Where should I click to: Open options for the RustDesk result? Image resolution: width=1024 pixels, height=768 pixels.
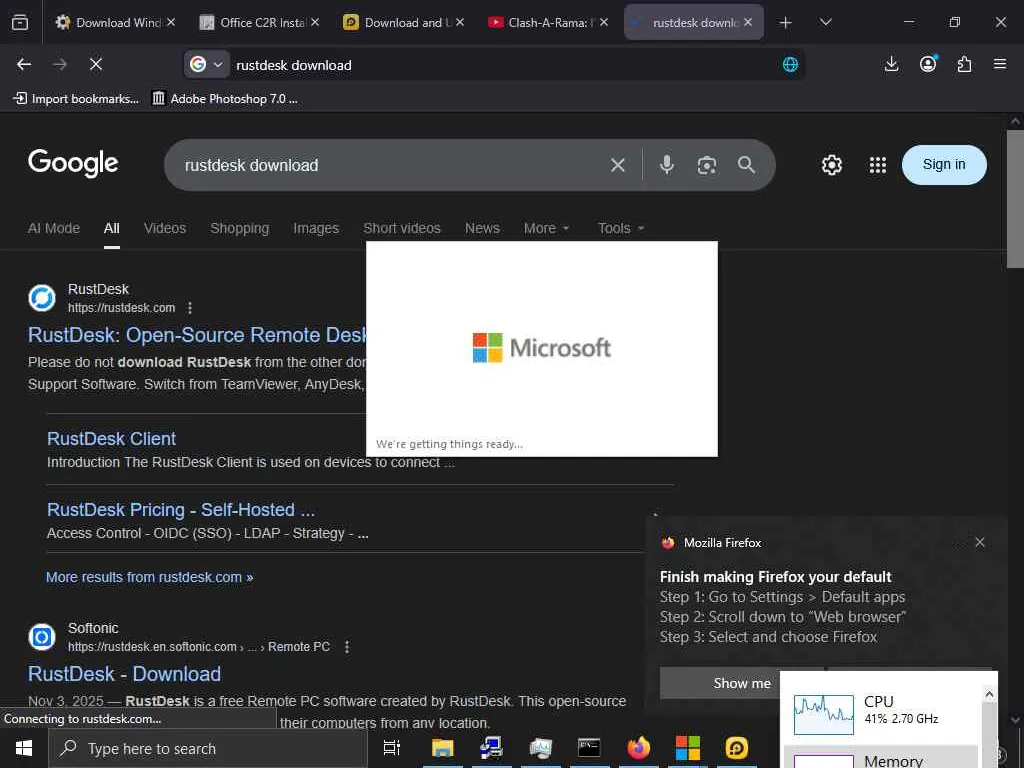pyautogui.click(x=190, y=308)
